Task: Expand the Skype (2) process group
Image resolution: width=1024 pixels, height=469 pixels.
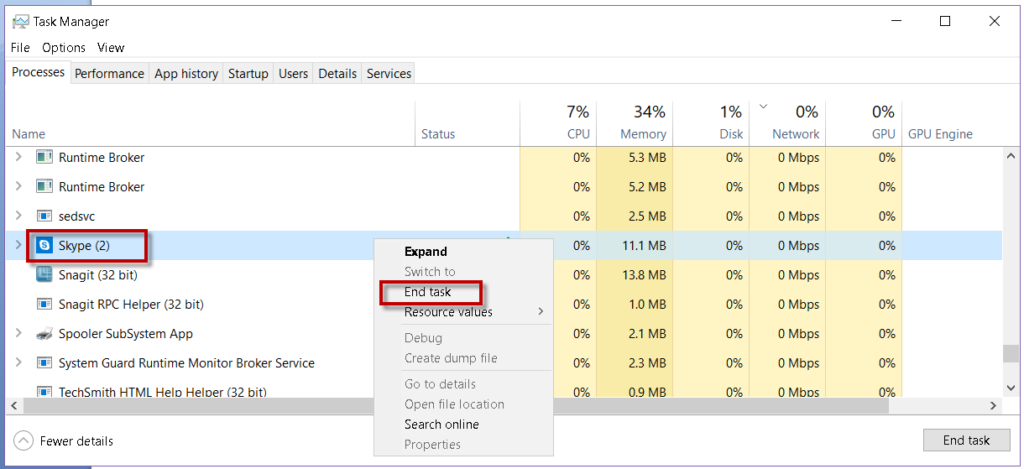Action: click(18, 246)
